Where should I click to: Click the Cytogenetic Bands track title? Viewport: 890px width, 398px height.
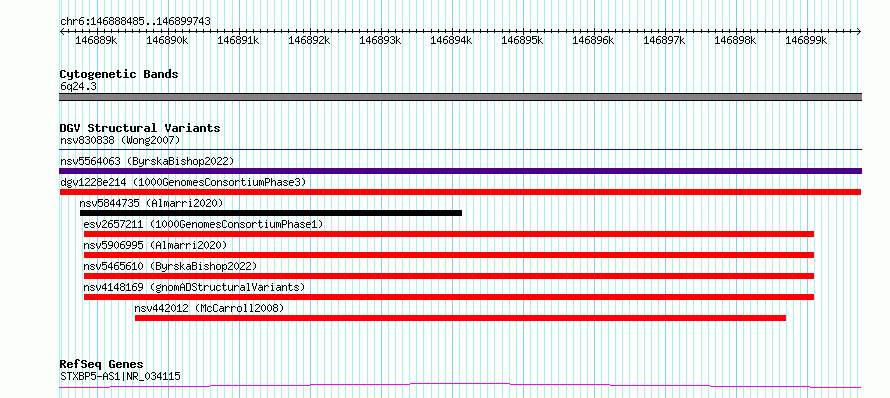coord(119,74)
